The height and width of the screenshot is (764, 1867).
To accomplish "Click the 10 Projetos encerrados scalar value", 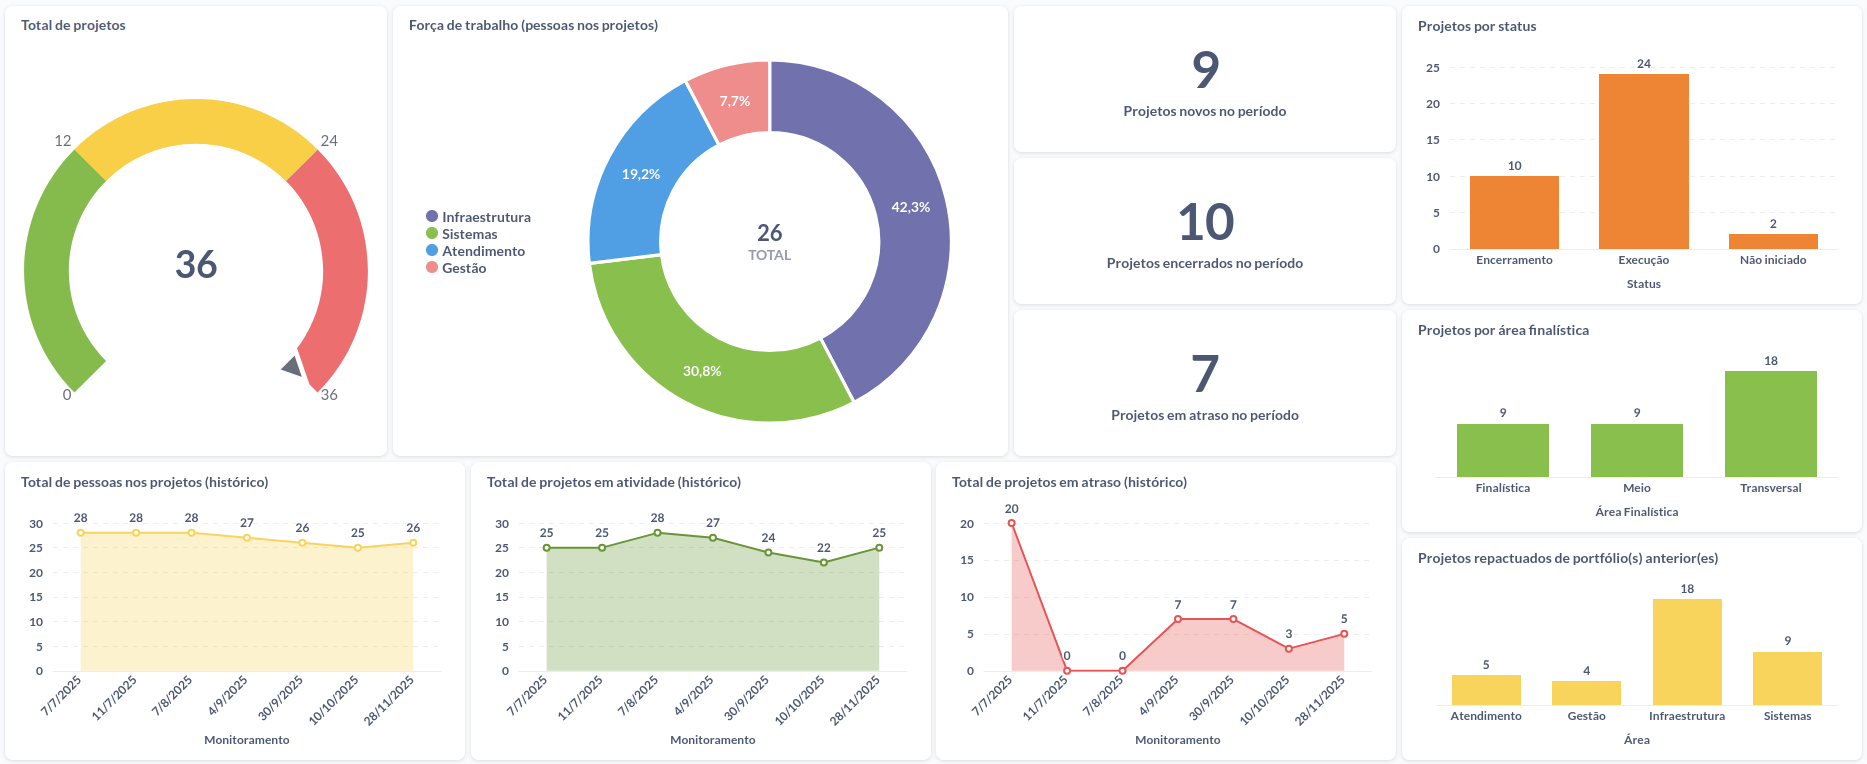I will coord(1205,223).
